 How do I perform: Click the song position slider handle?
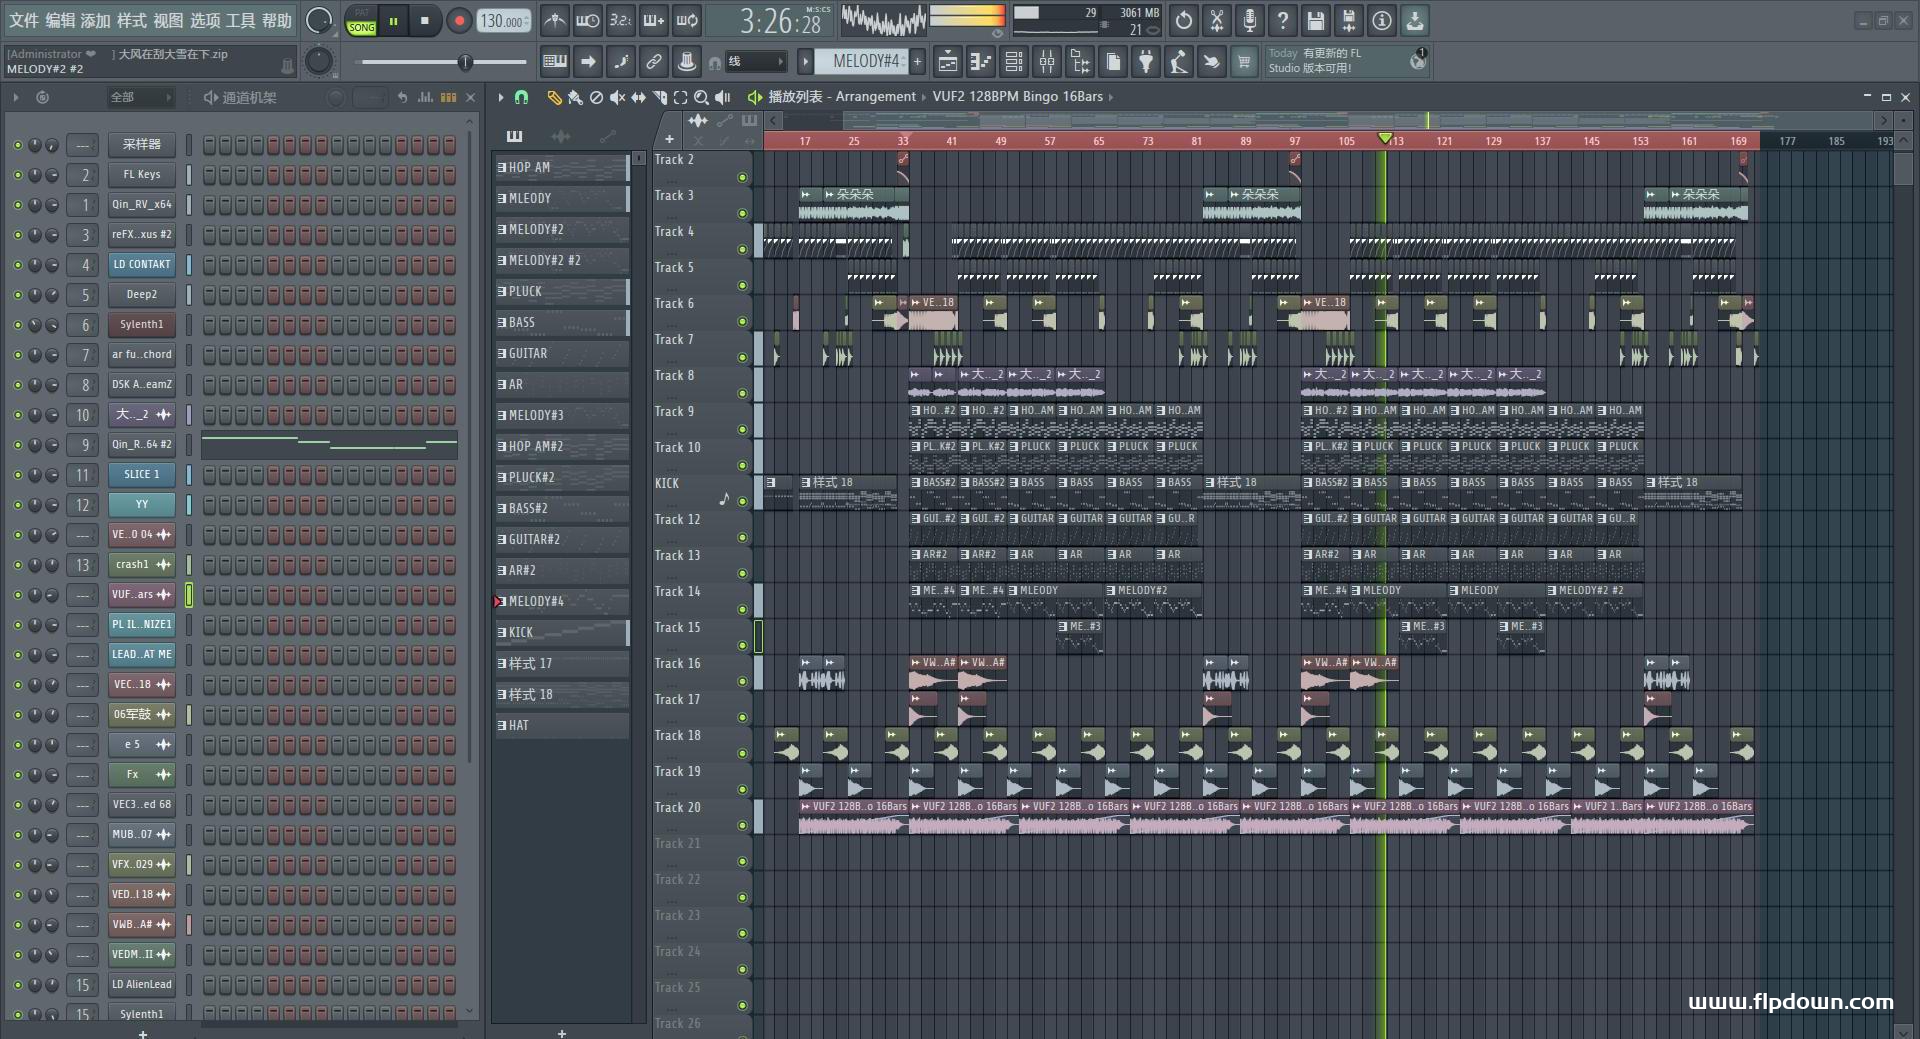coord(465,63)
